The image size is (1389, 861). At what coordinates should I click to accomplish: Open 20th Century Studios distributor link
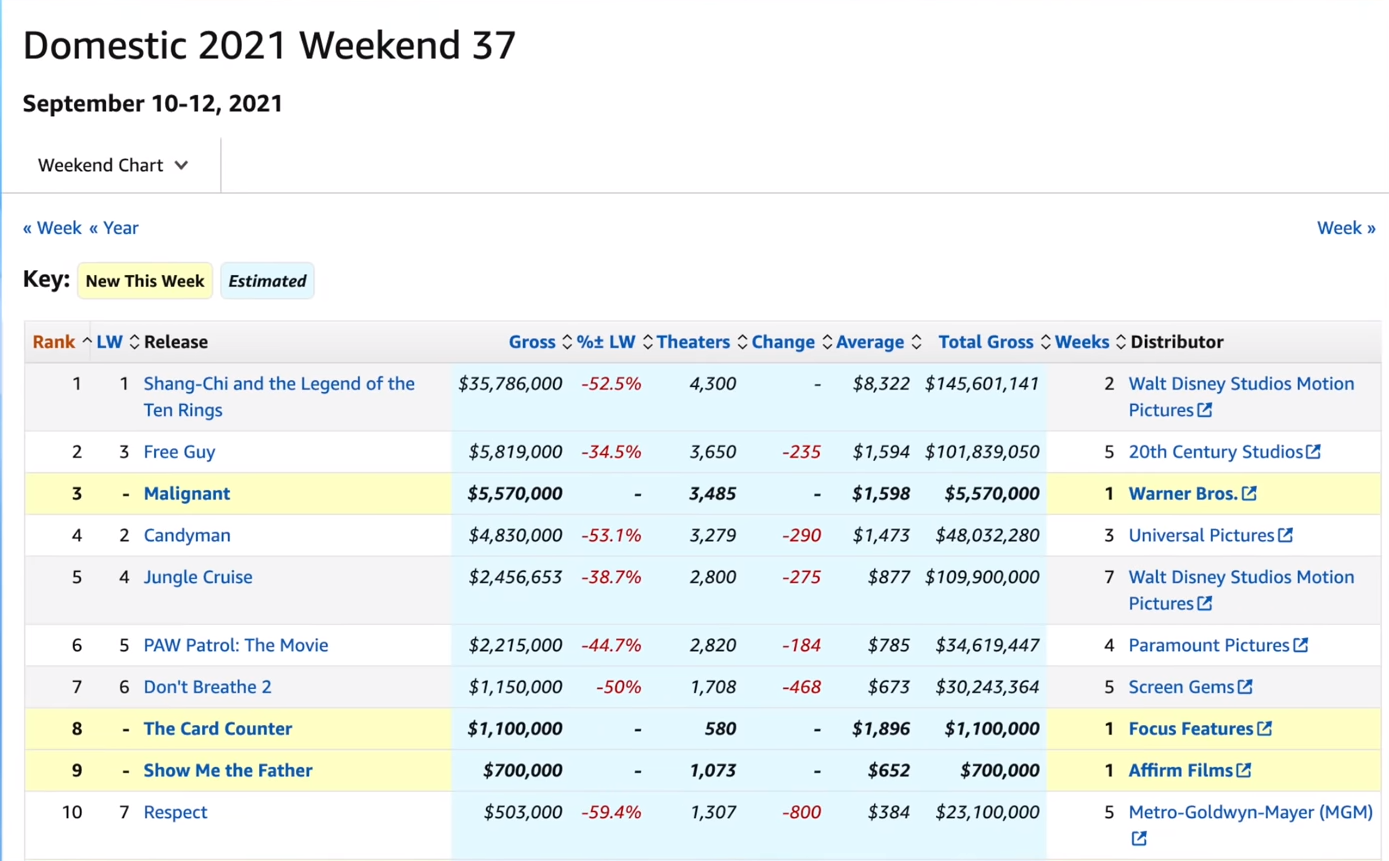[x=1216, y=452]
